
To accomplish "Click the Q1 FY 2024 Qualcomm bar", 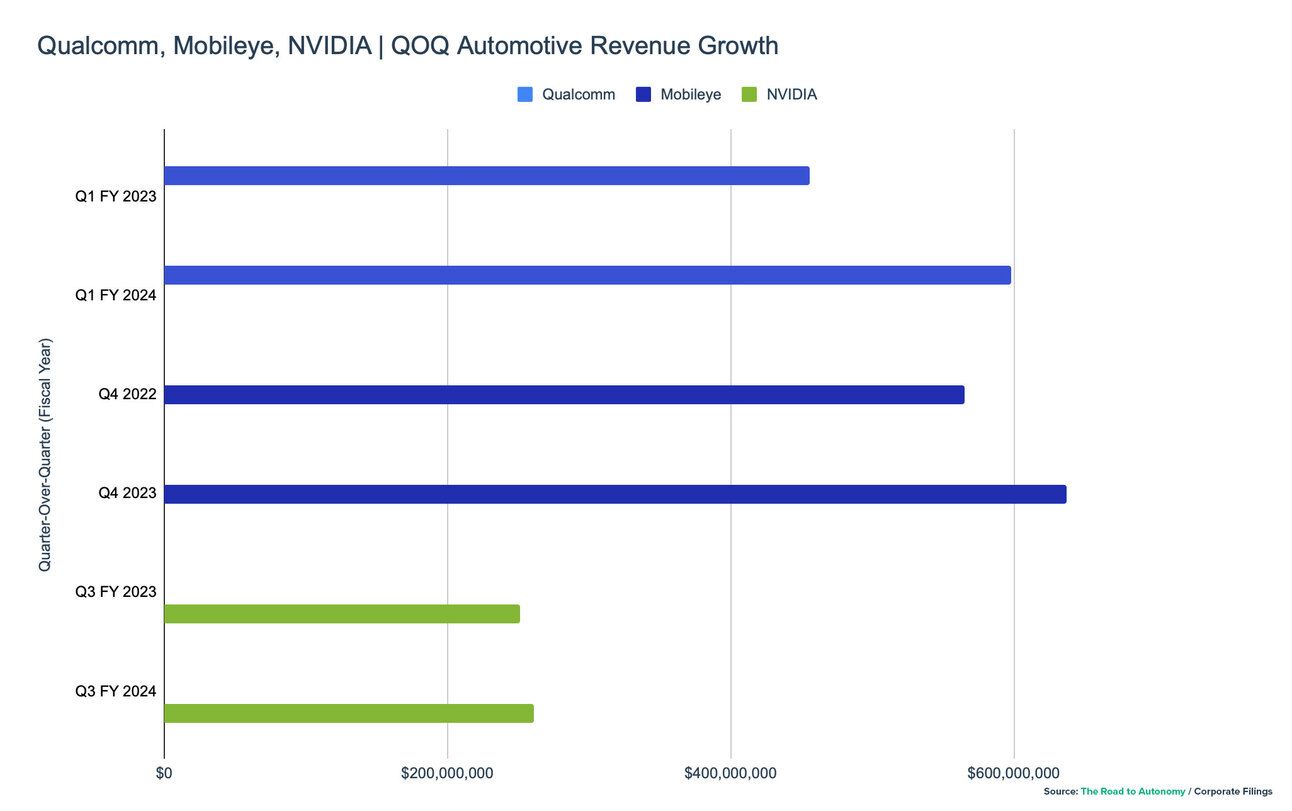I will (587, 275).
